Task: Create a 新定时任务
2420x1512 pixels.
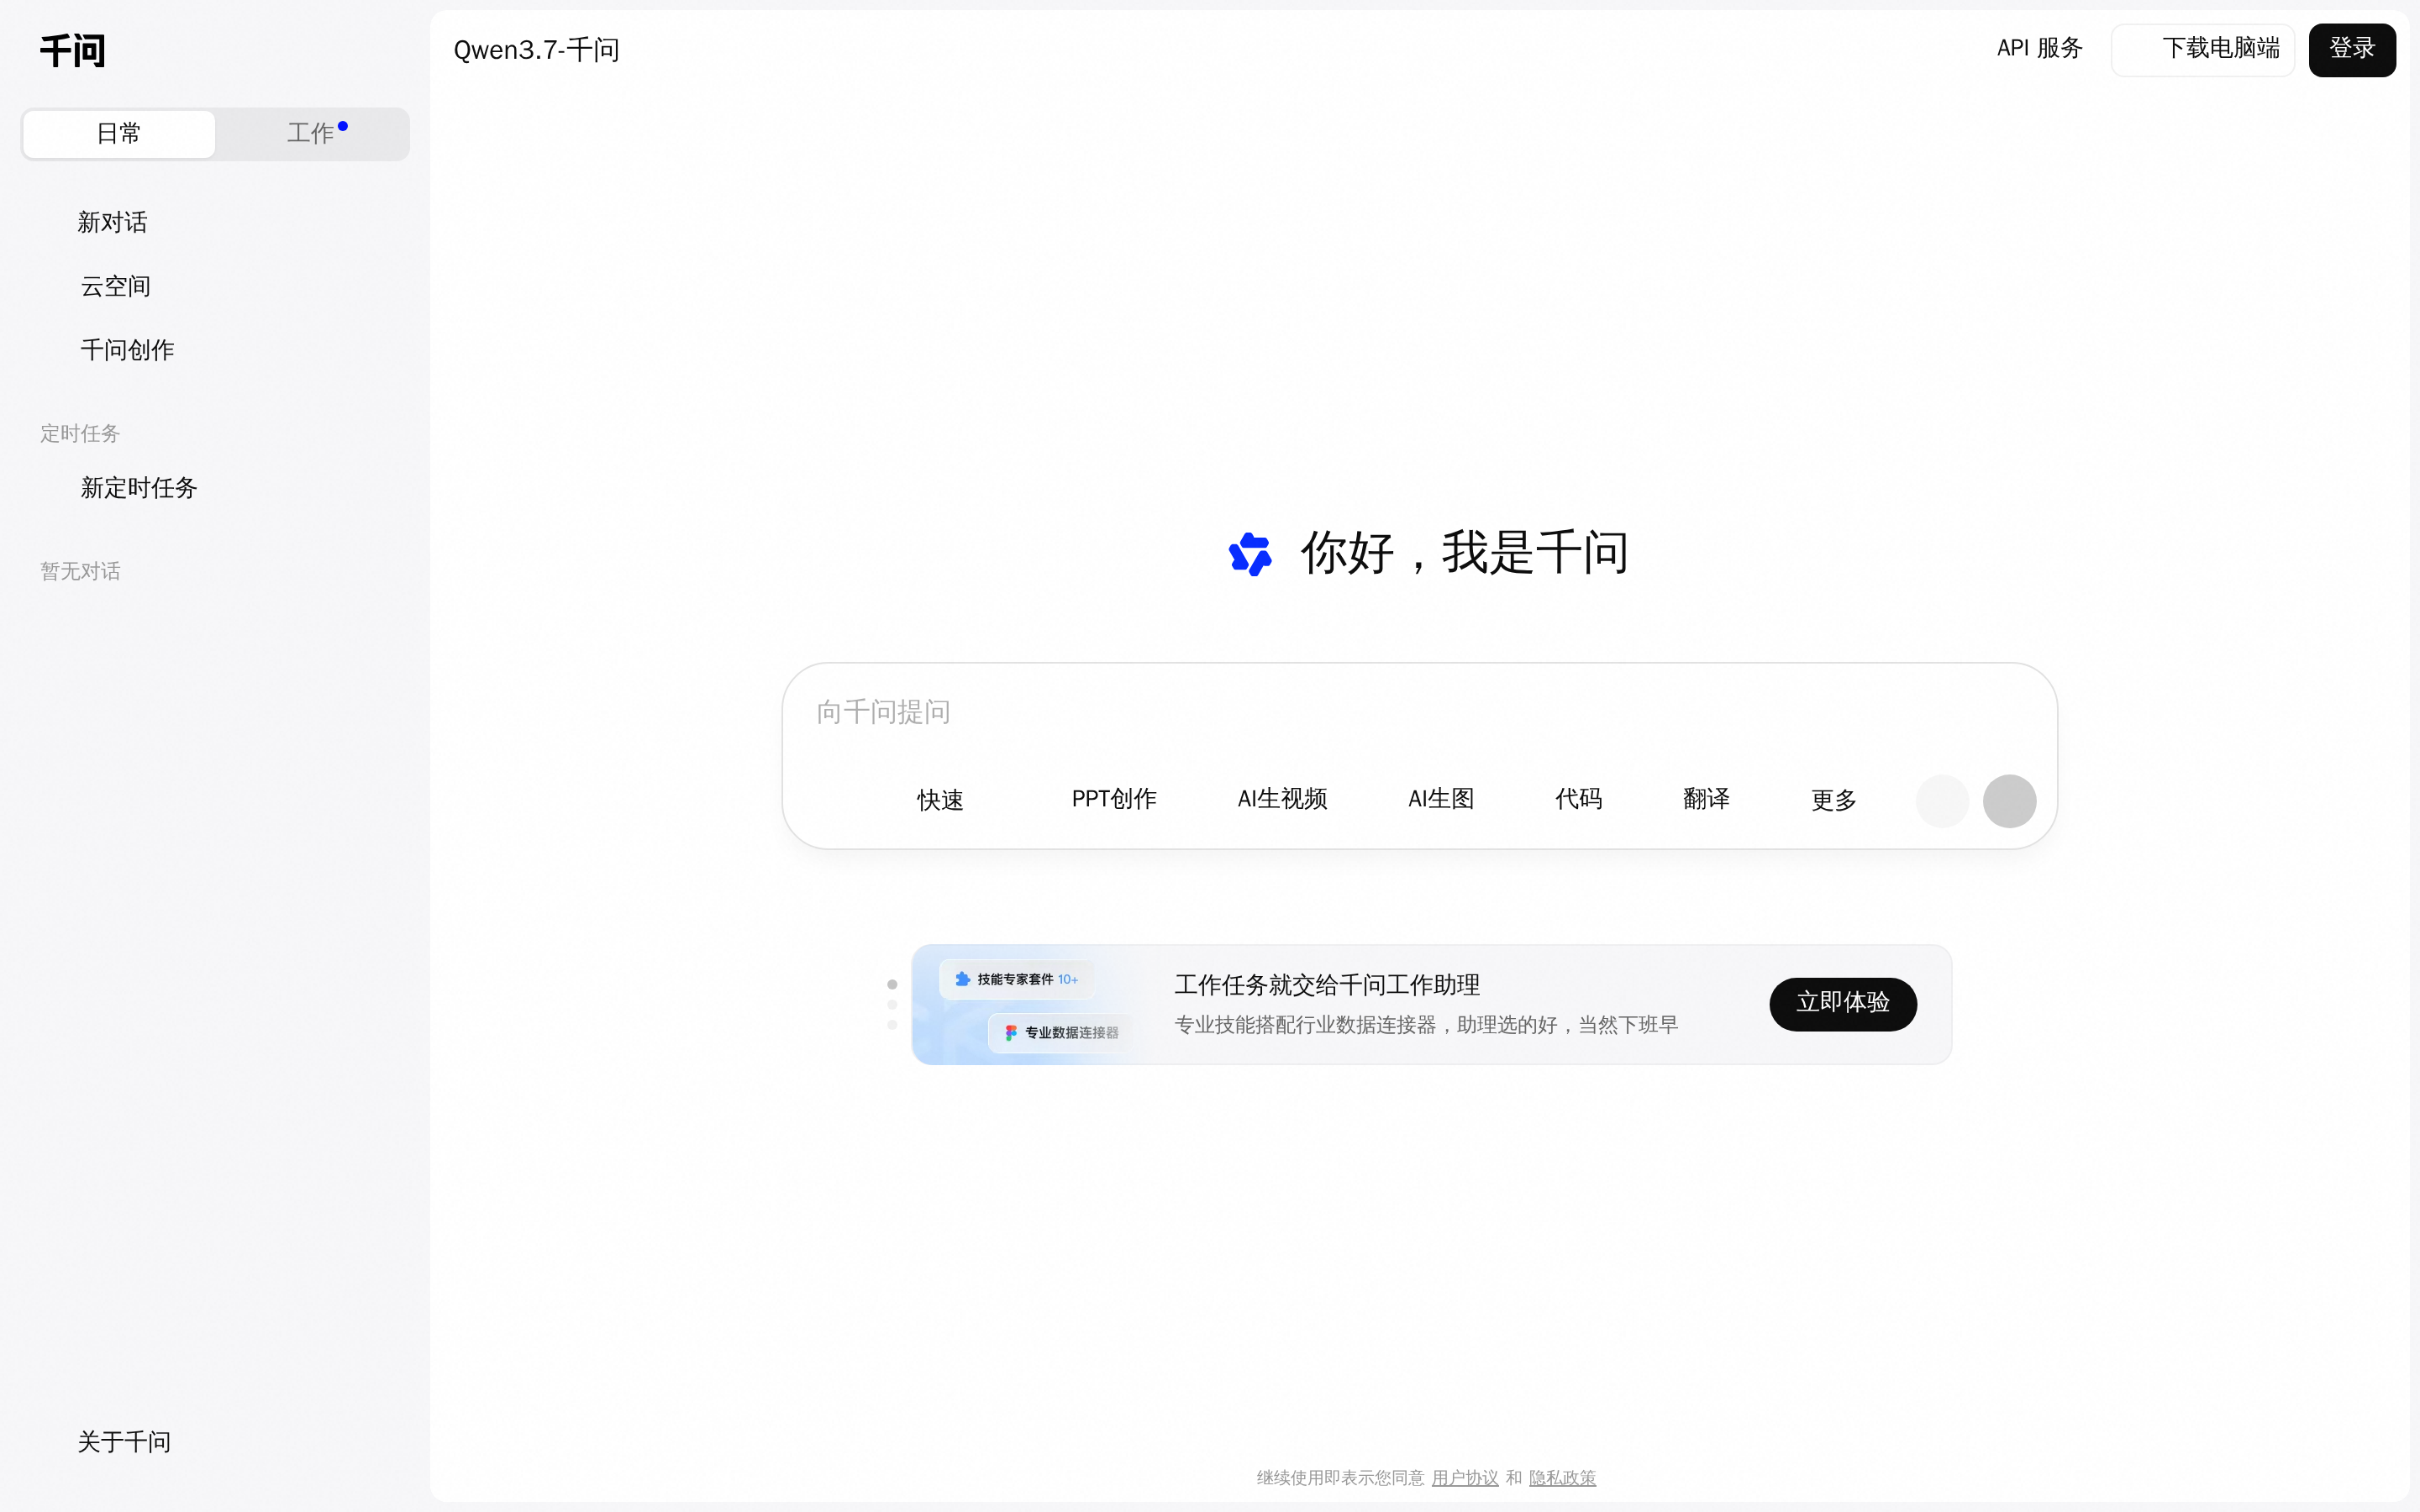Action: click(139, 488)
